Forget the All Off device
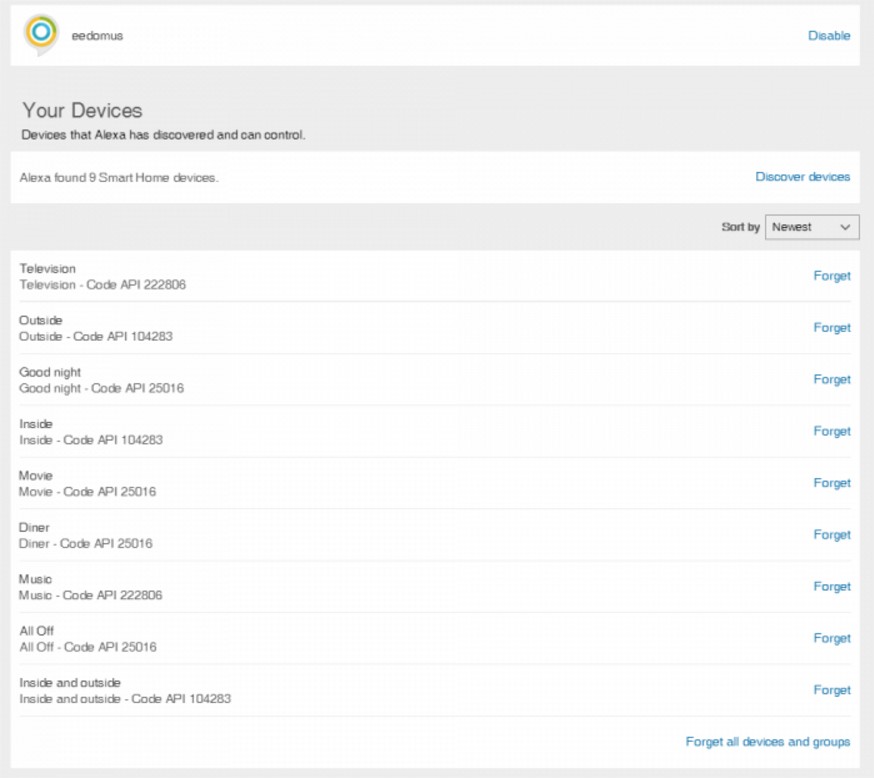Viewport: 874px width, 778px height. (832, 639)
